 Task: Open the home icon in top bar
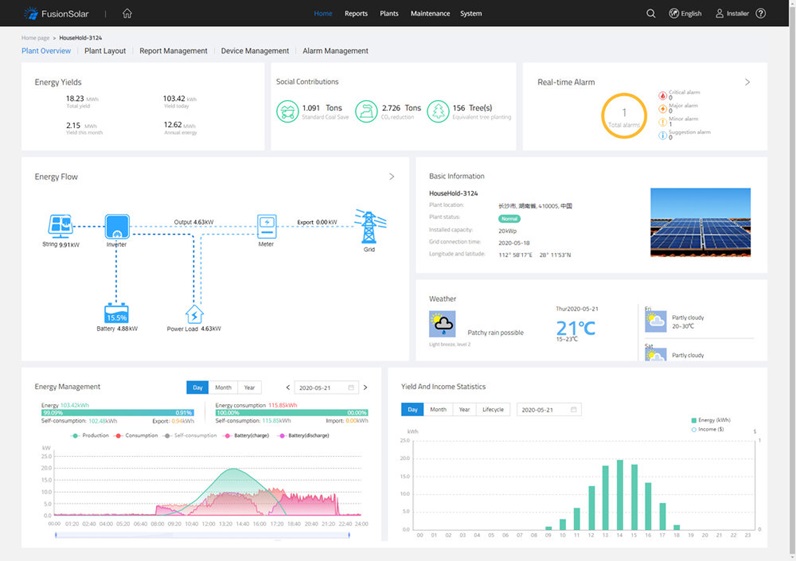tap(127, 13)
